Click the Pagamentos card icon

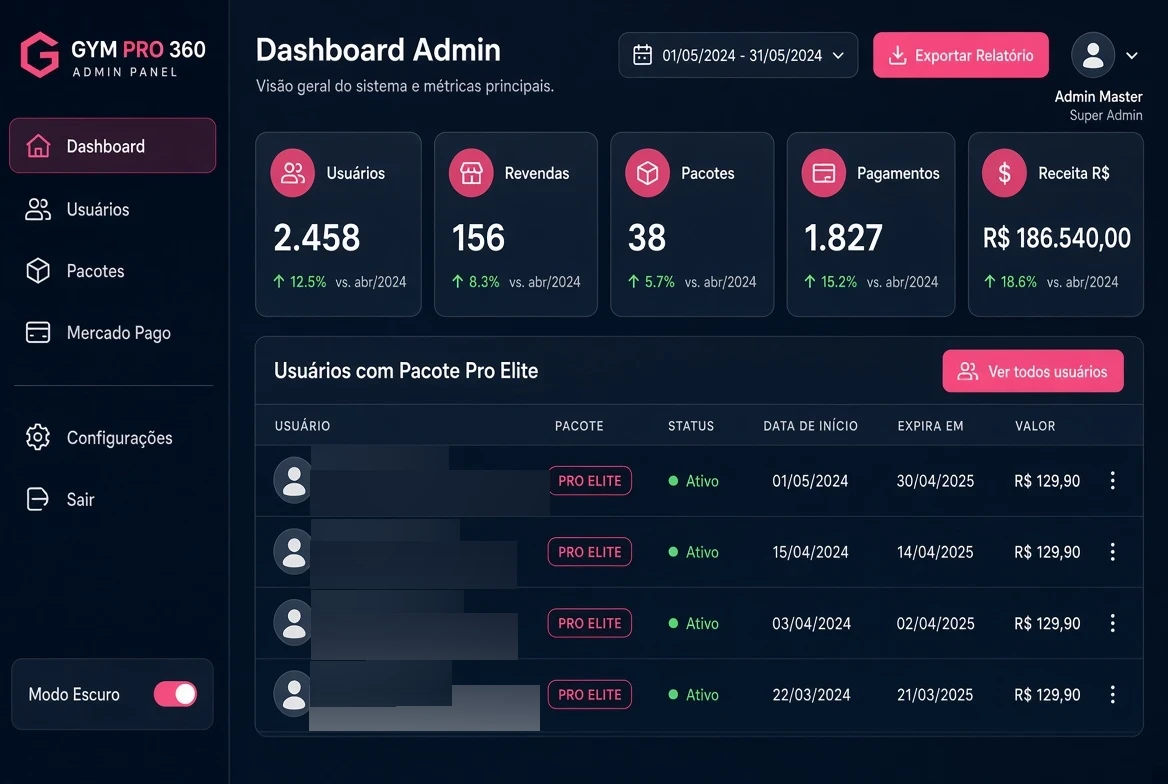click(x=823, y=174)
